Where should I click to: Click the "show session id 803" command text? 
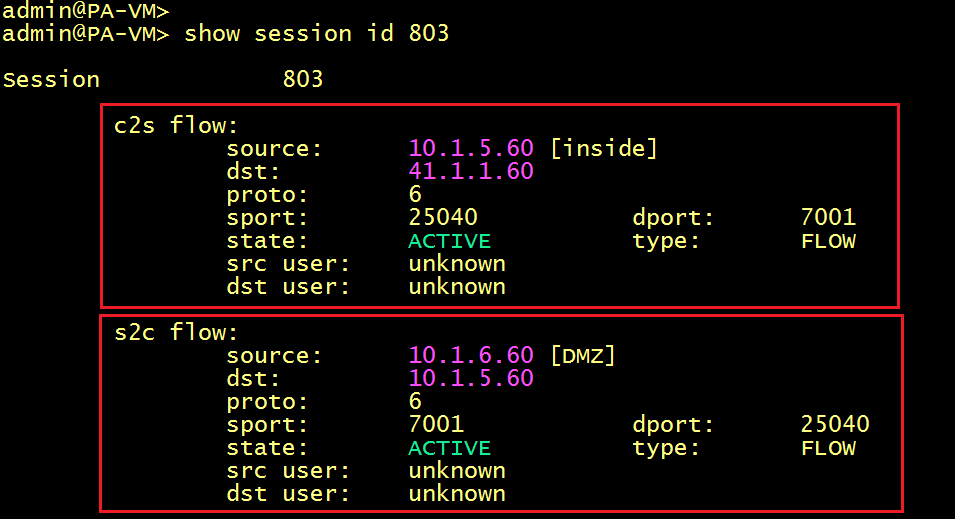pos(317,33)
